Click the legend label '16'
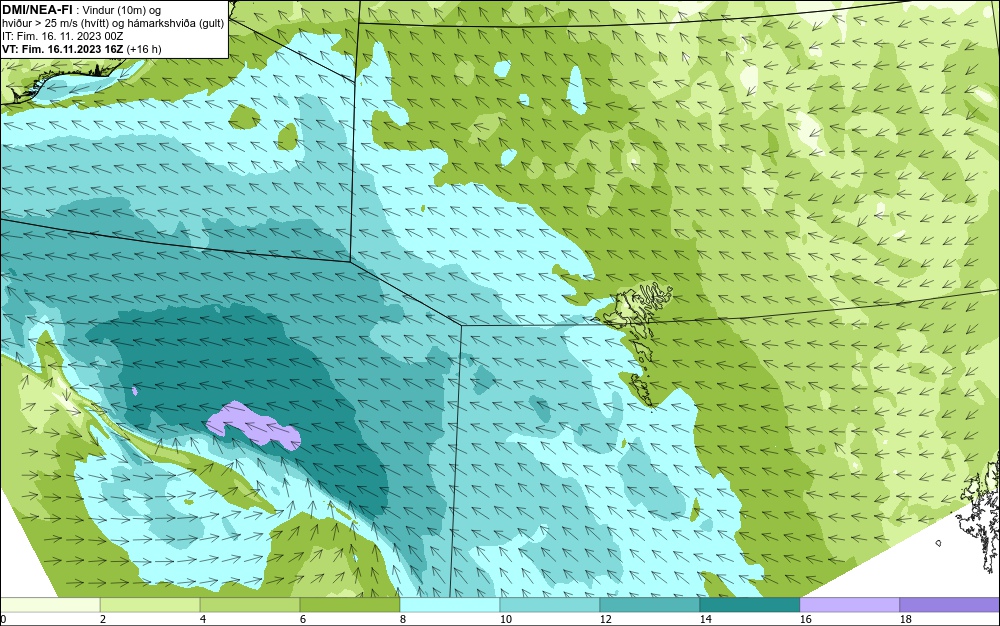The height and width of the screenshot is (626, 1000). point(805,619)
